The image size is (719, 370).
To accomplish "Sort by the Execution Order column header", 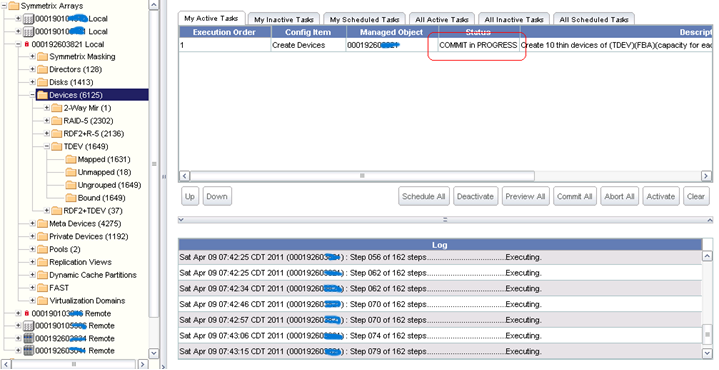I will click(x=225, y=32).
